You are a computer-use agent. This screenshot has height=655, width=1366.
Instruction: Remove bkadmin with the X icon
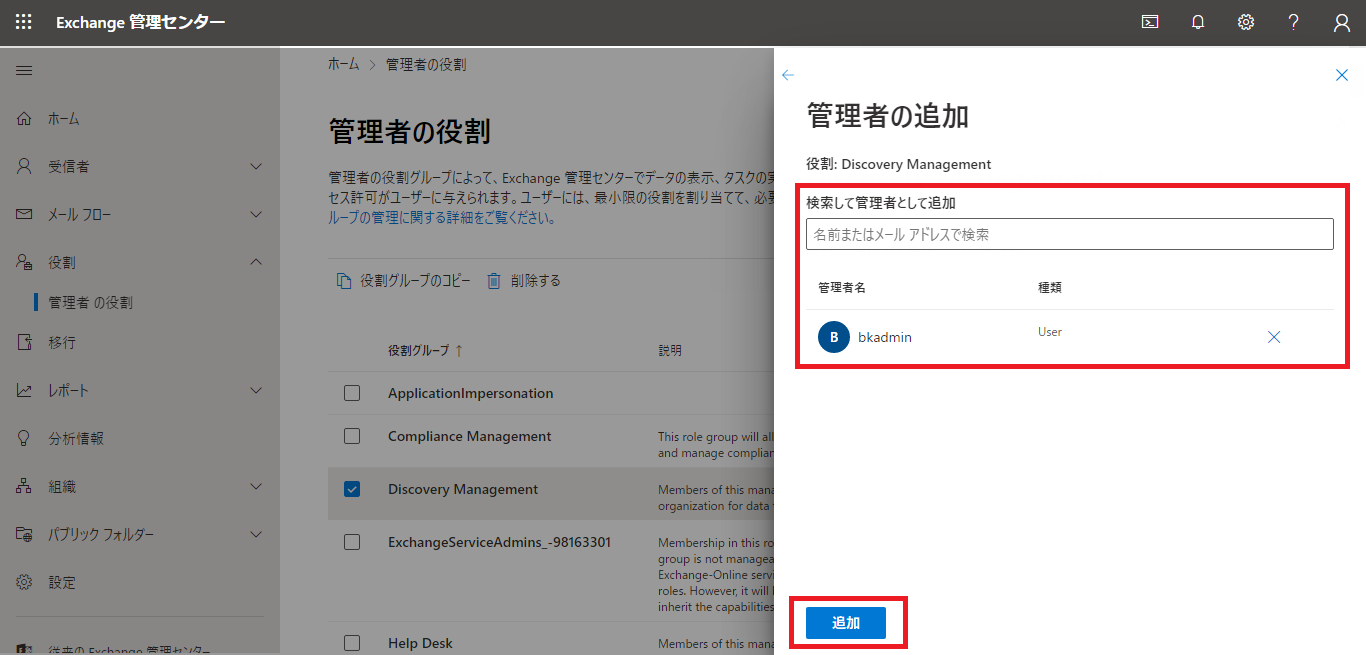coord(1274,337)
